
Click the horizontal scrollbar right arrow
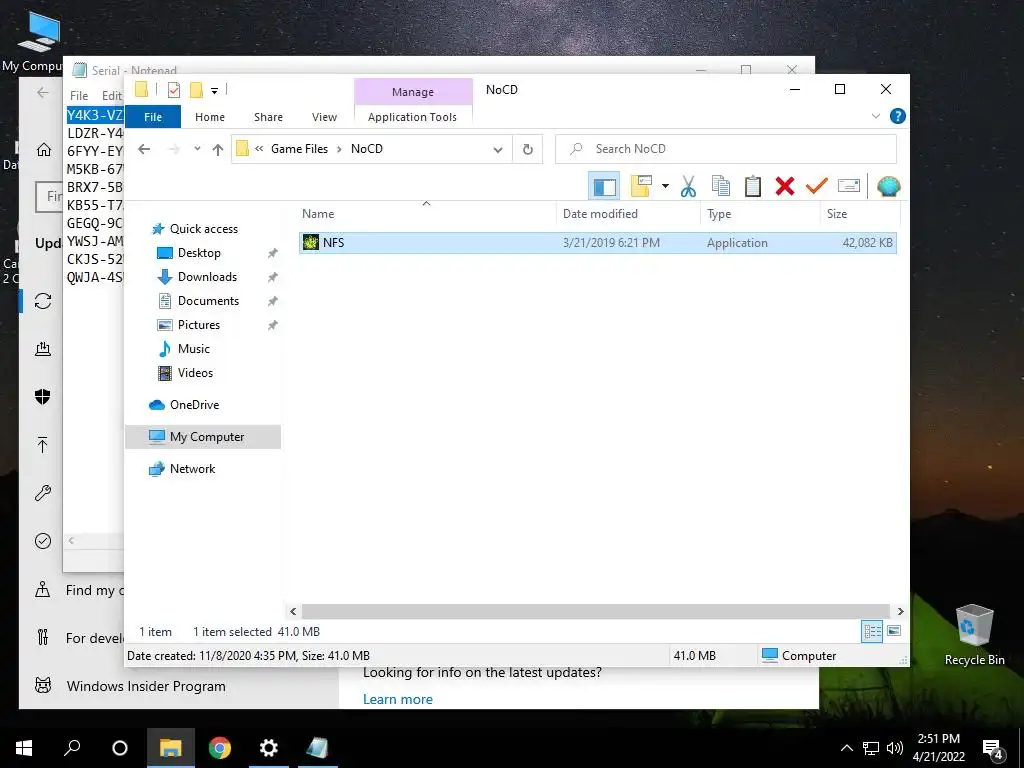pyautogui.click(x=901, y=611)
